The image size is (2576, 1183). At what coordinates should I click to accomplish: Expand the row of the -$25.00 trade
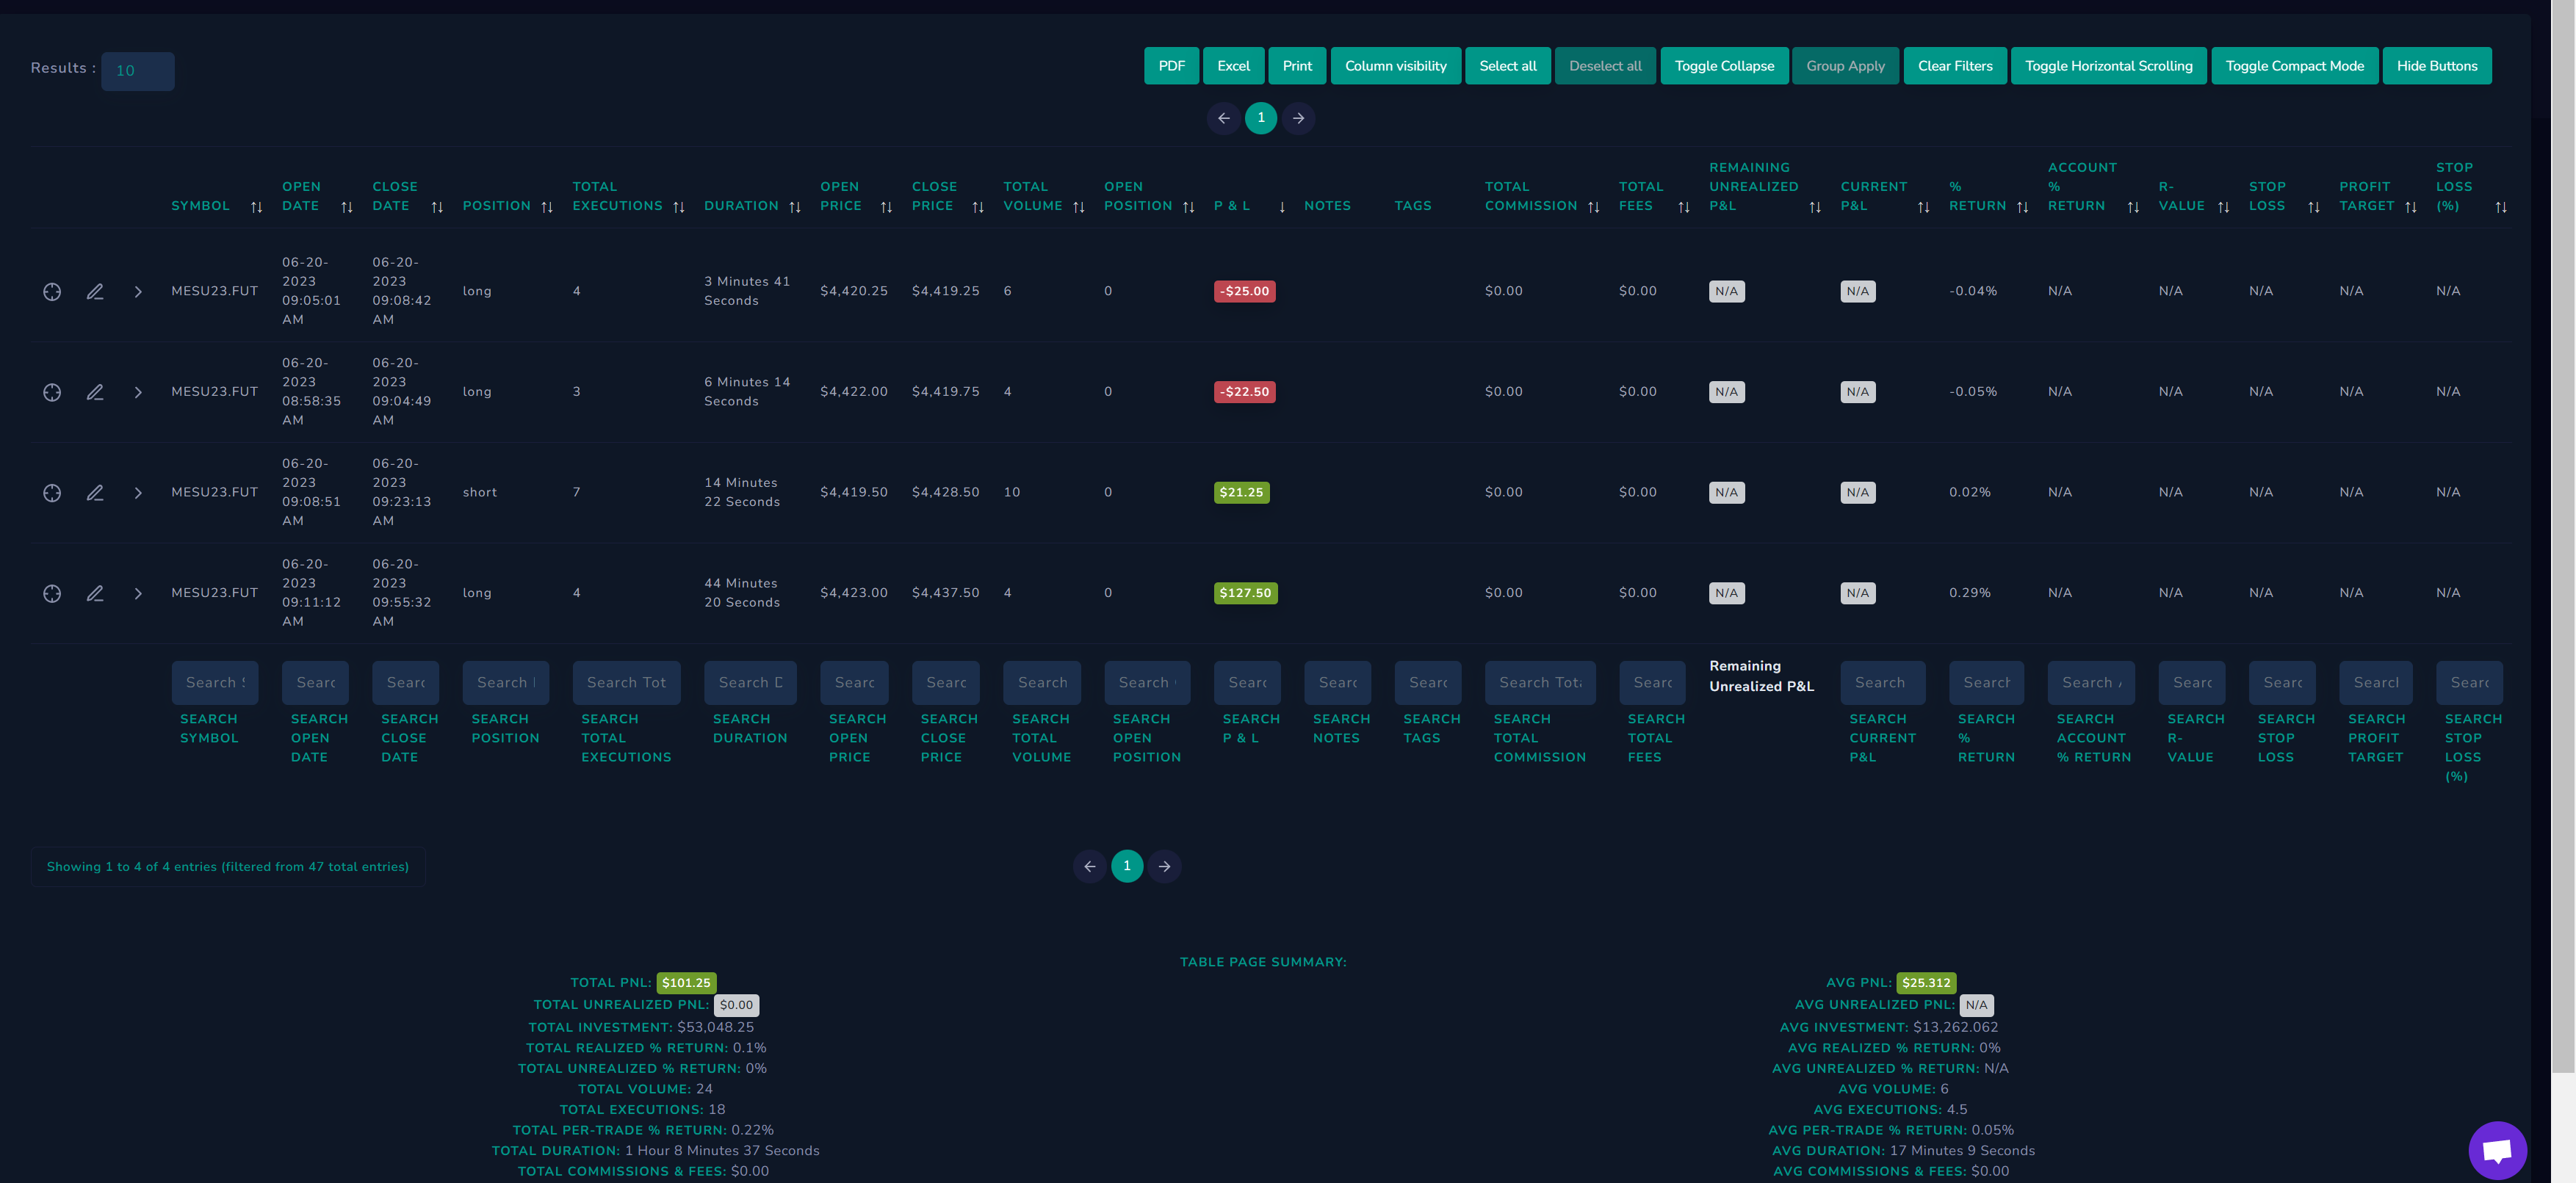(138, 291)
